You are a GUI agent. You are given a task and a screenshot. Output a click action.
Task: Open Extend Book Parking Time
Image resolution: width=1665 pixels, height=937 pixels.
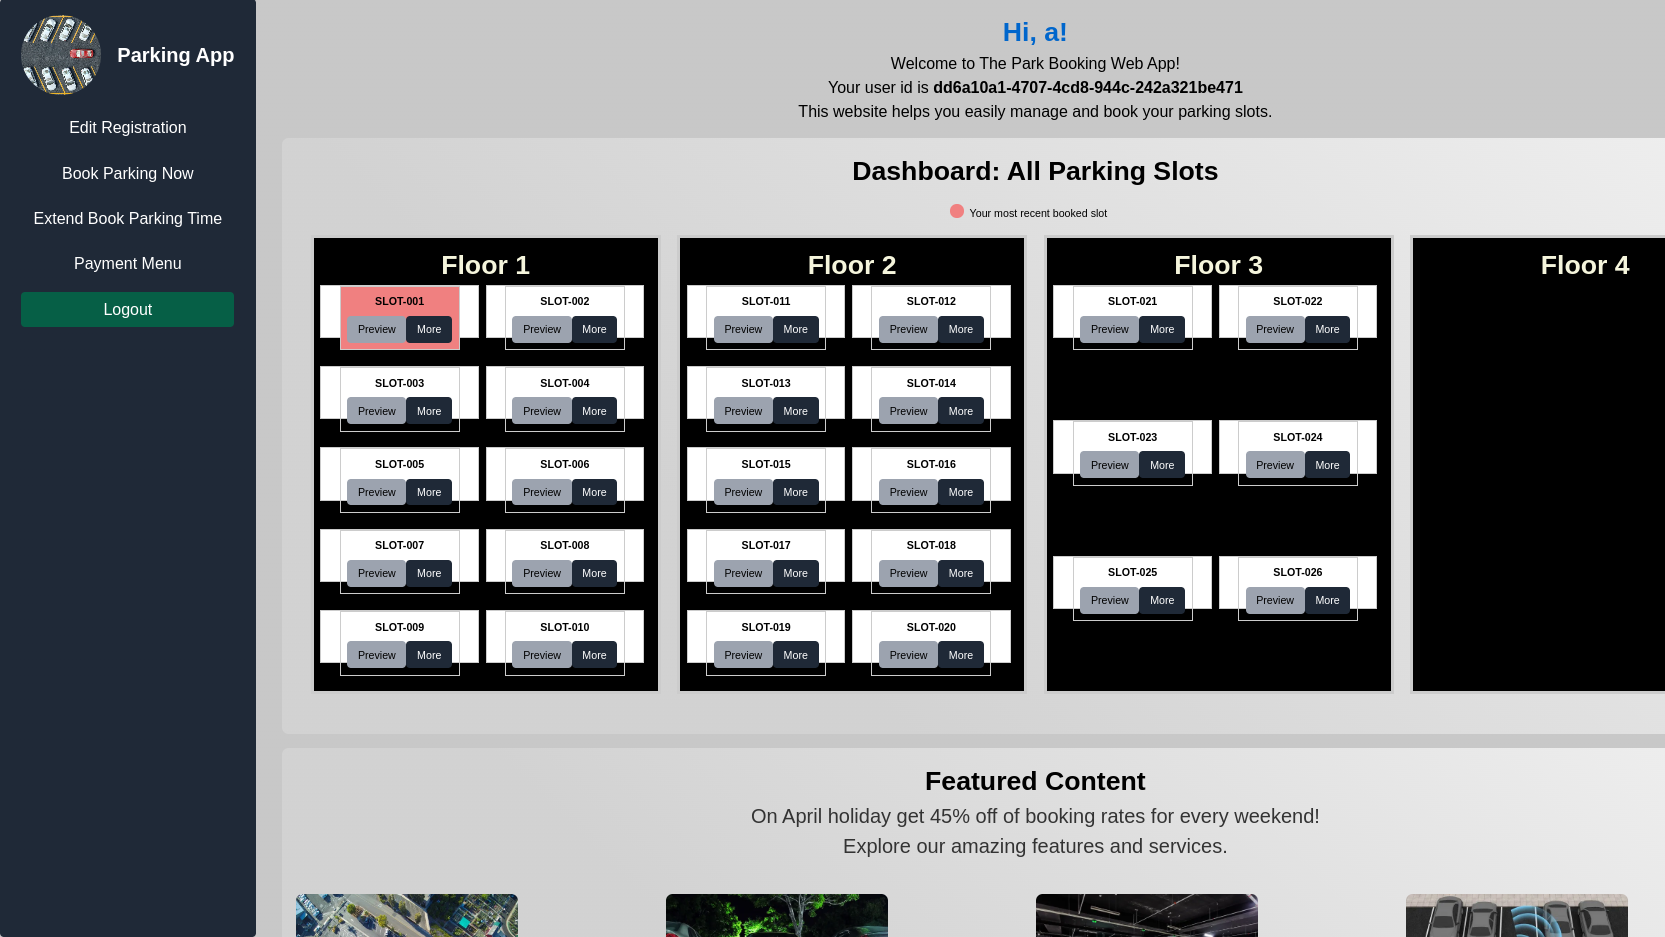coord(127,219)
